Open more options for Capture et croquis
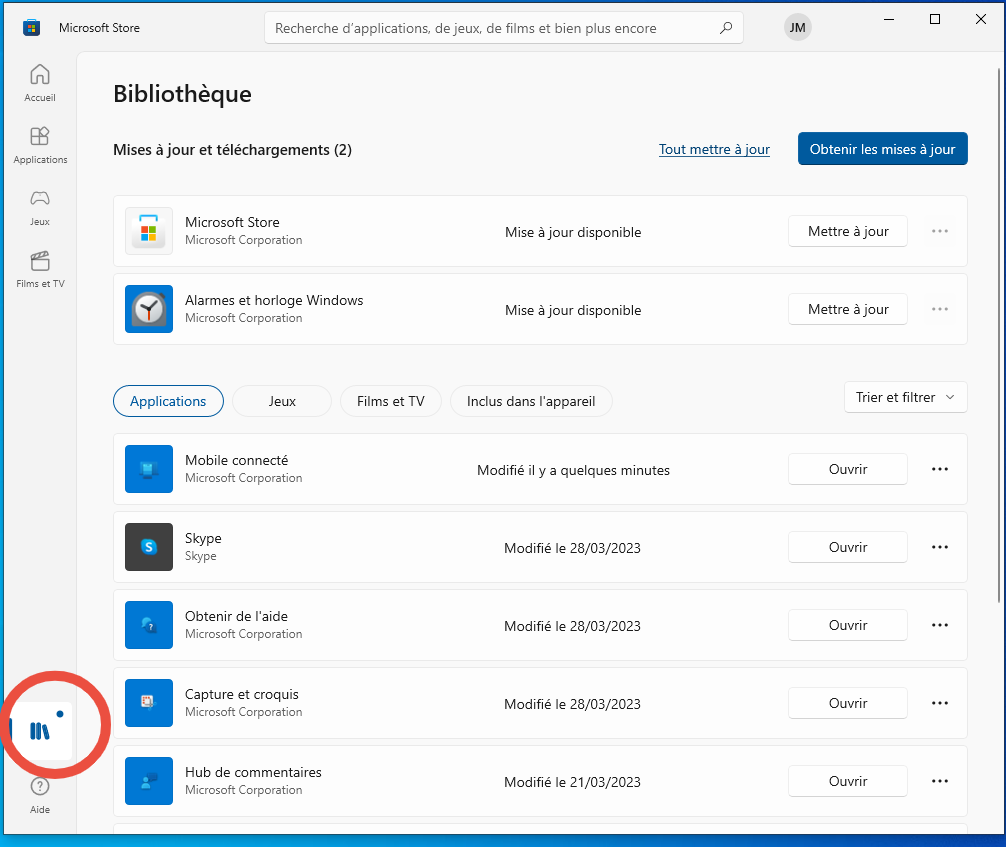Screen dimensions: 1006x847 point(940,703)
